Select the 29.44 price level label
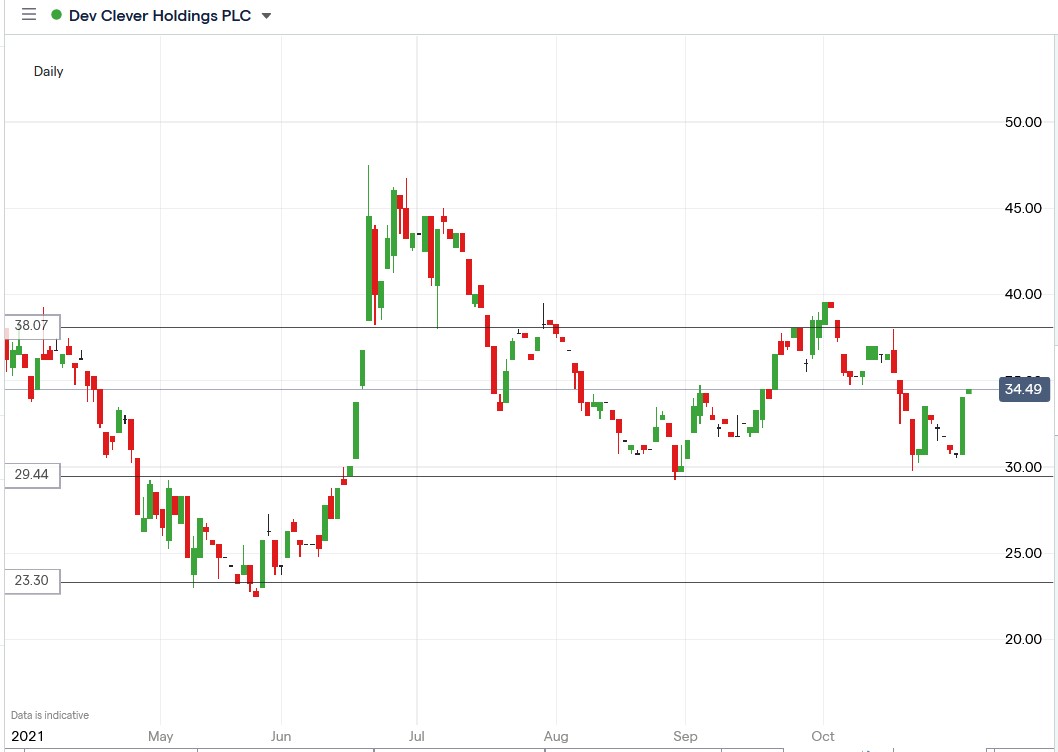The image size is (1058, 752). click(31, 475)
